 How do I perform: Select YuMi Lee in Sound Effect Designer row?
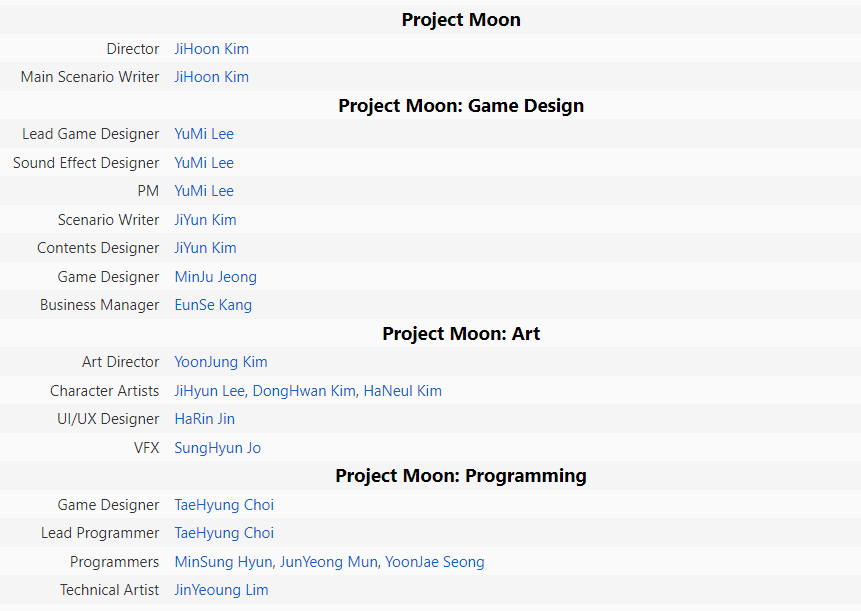point(204,163)
